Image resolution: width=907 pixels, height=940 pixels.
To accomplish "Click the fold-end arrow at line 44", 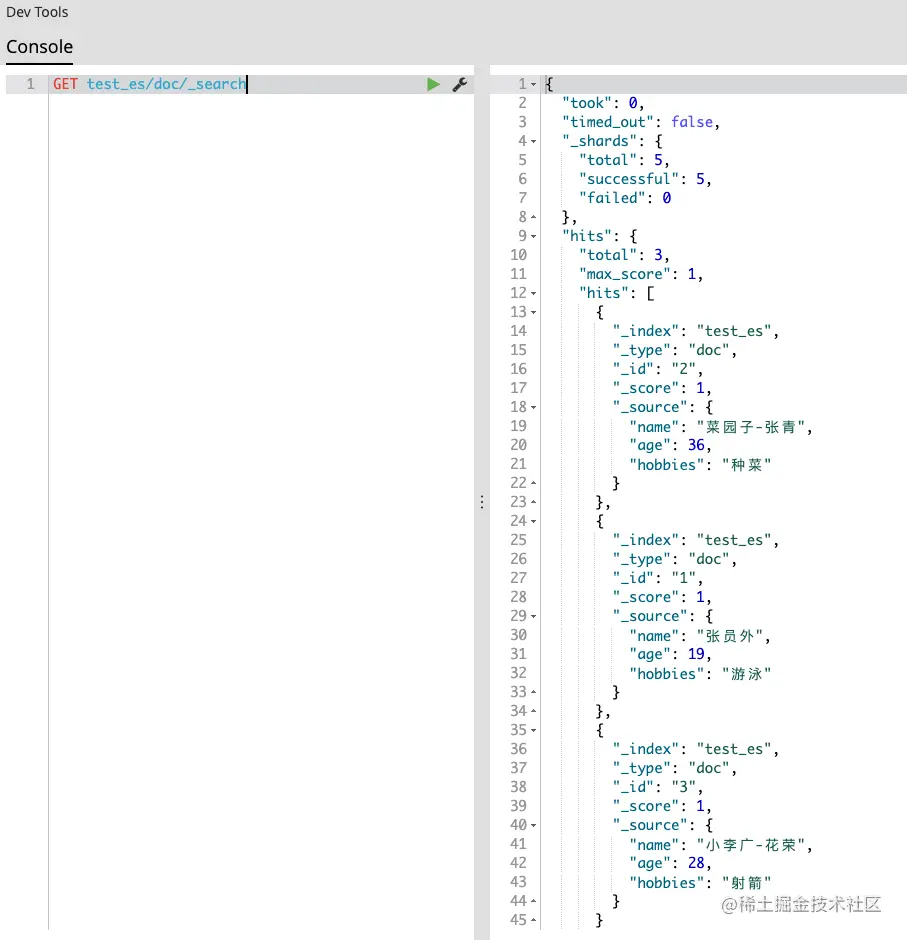I will click(534, 901).
